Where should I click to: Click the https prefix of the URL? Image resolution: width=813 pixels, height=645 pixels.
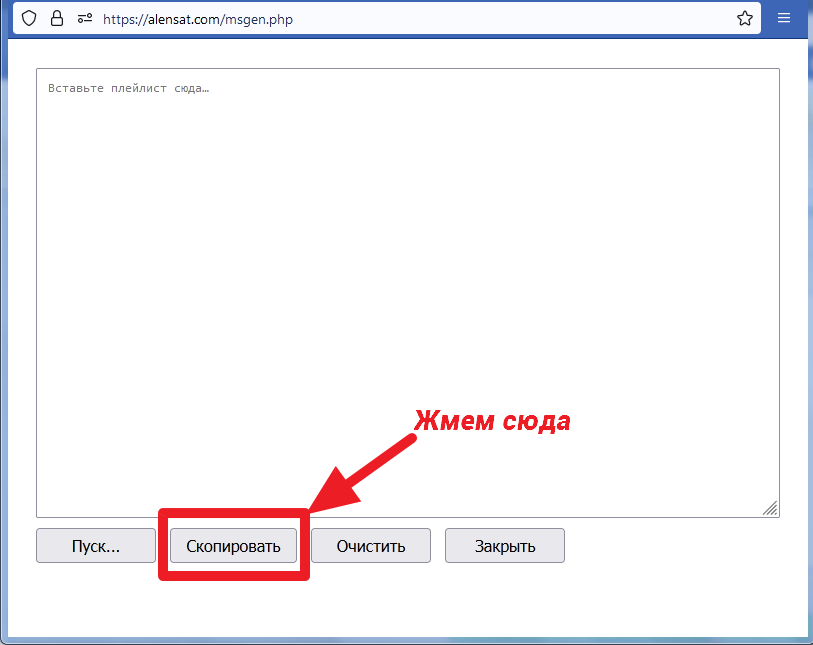coord(120,19)
